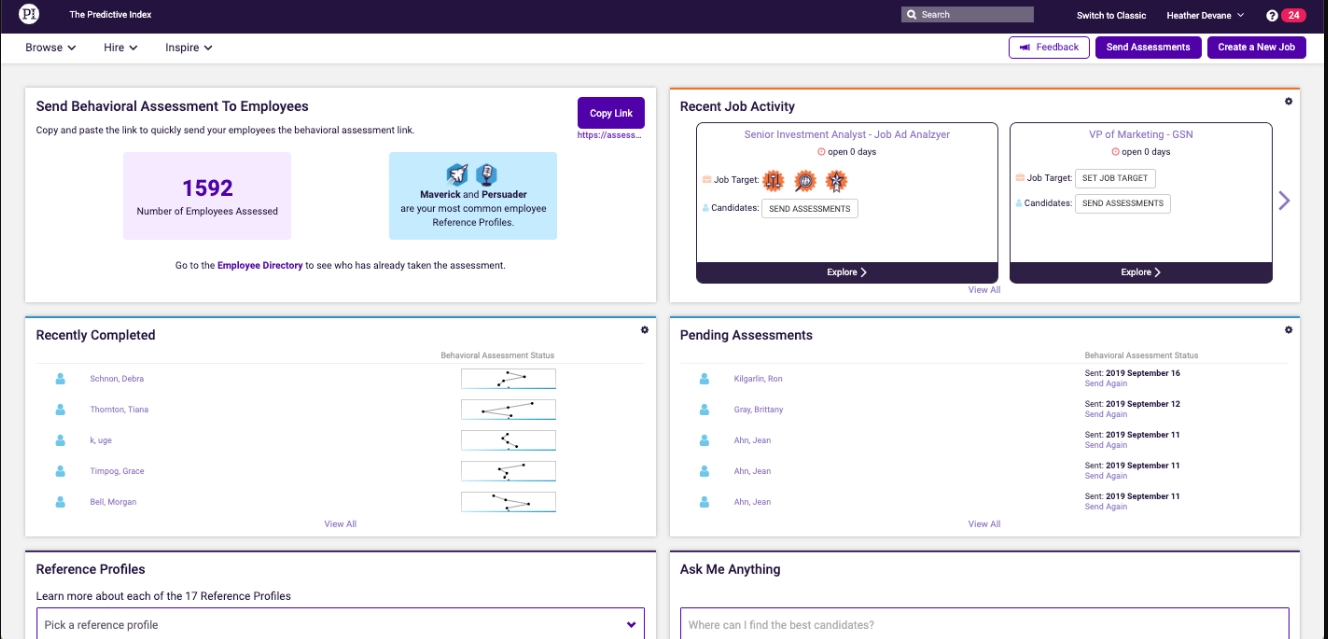Open Senior Investment Analyst - Job Ad Analzyer
Image resolution: width=1328 pixels, height=639 pixels.
847,134
